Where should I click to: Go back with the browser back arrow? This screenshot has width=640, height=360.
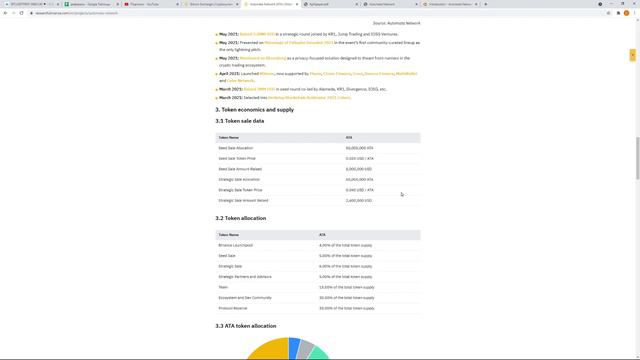[x=5, y=13]
